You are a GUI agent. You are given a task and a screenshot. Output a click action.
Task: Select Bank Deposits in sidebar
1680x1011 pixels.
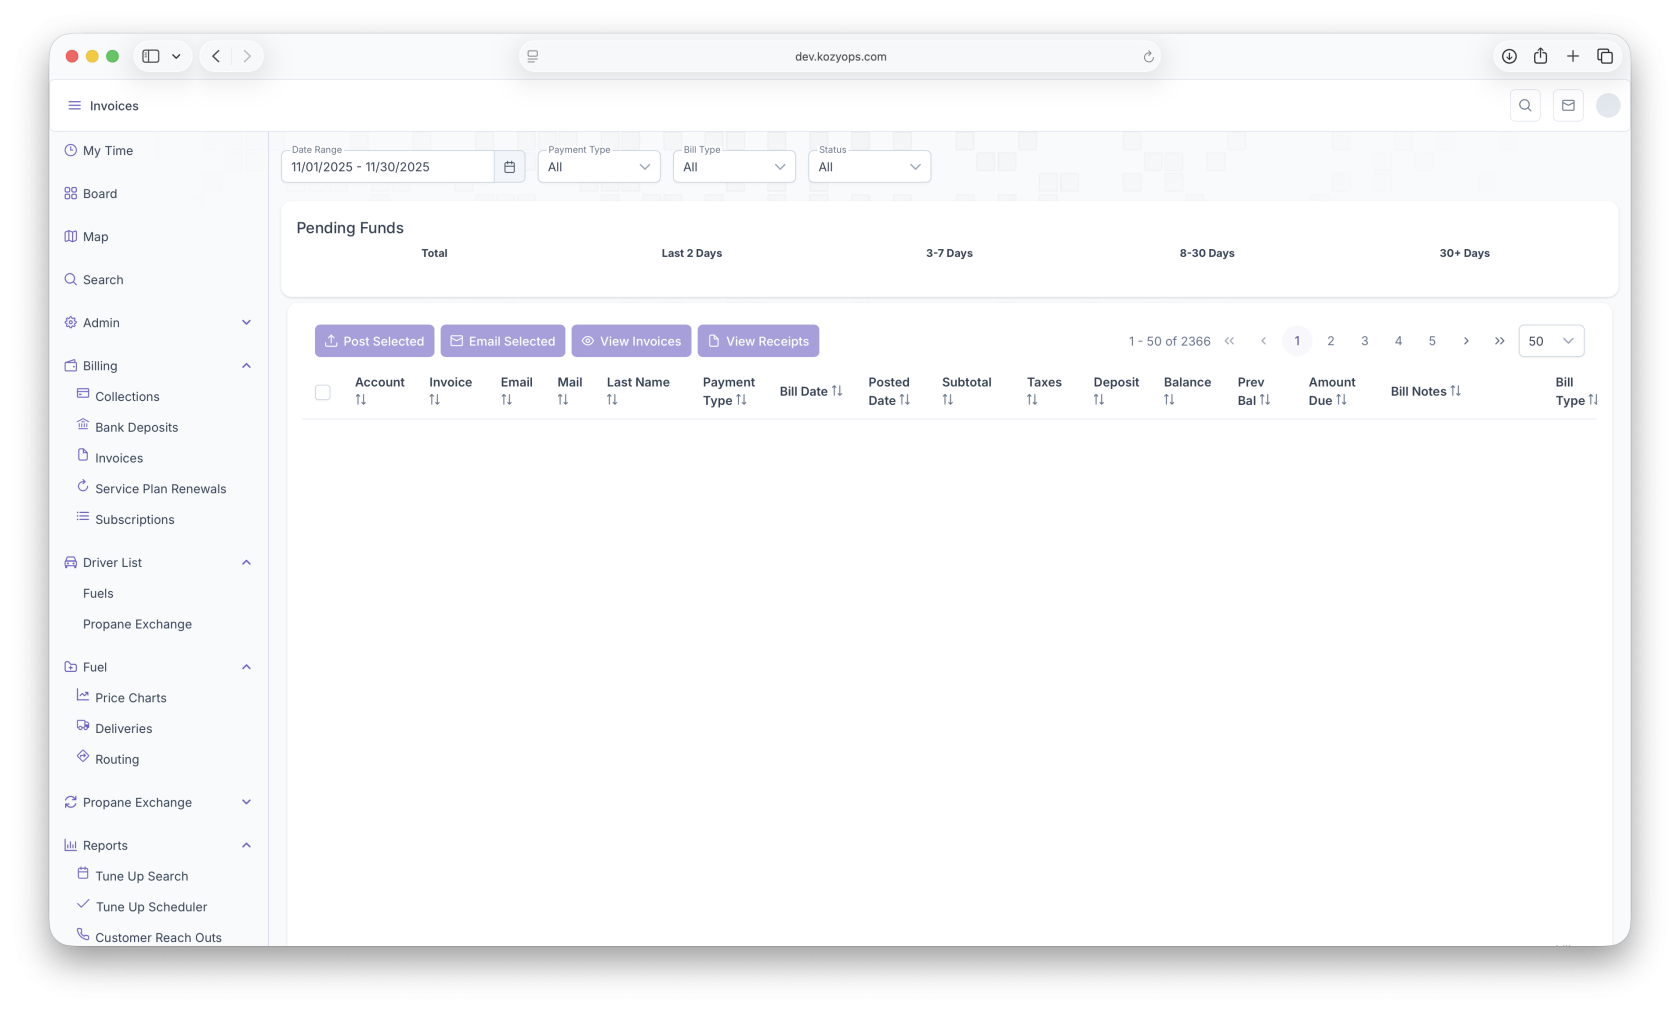coord(136,428)
